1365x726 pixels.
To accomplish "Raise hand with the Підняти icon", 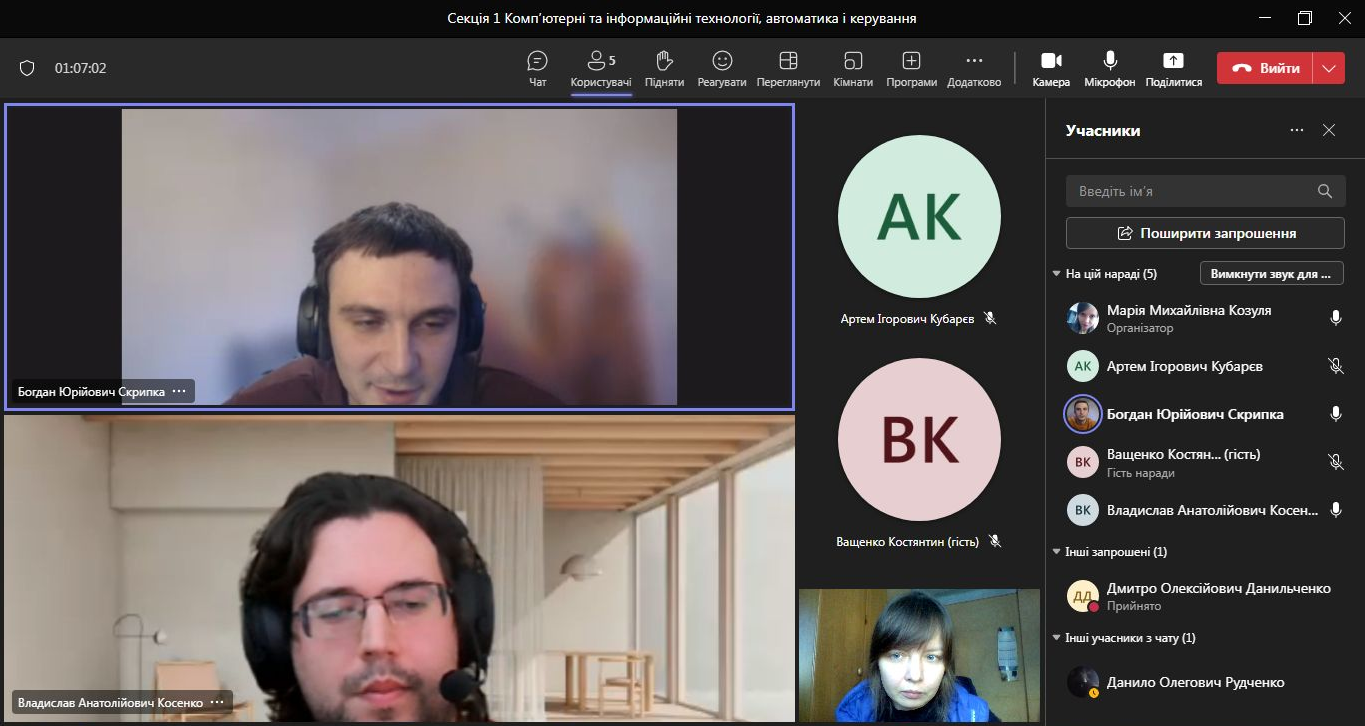I will point(664,68).
